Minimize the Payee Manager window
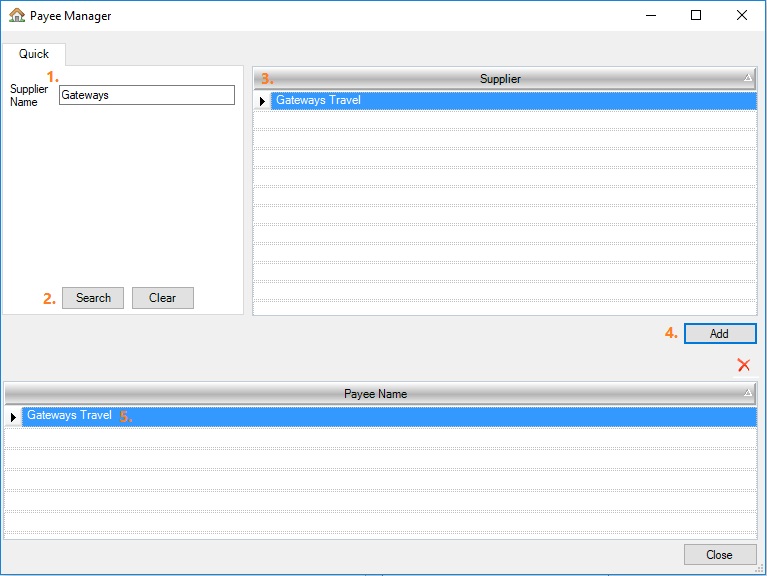The image size is (767, 576). pos(651,16)
